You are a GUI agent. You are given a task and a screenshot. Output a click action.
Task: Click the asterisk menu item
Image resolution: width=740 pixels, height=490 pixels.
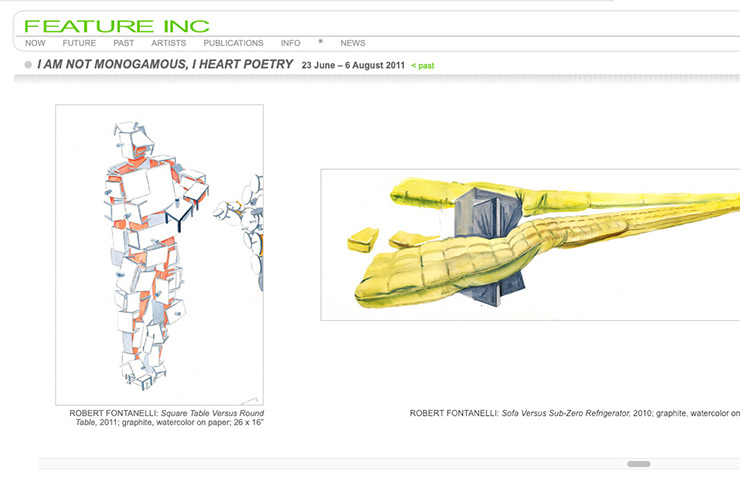320,42
